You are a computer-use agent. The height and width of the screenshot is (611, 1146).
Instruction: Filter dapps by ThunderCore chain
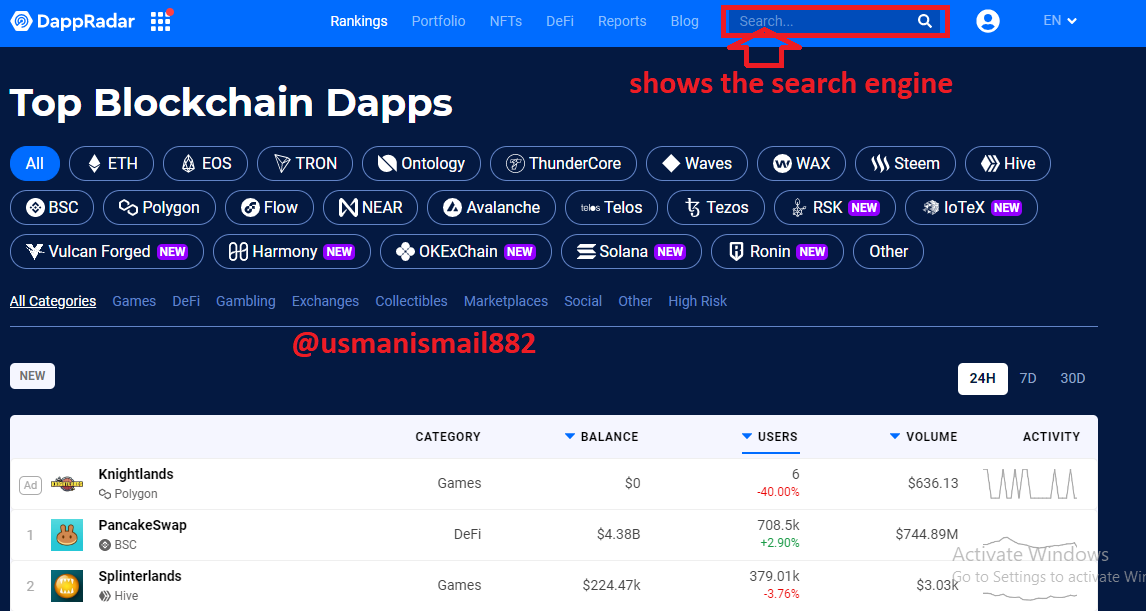coord(563,164)
